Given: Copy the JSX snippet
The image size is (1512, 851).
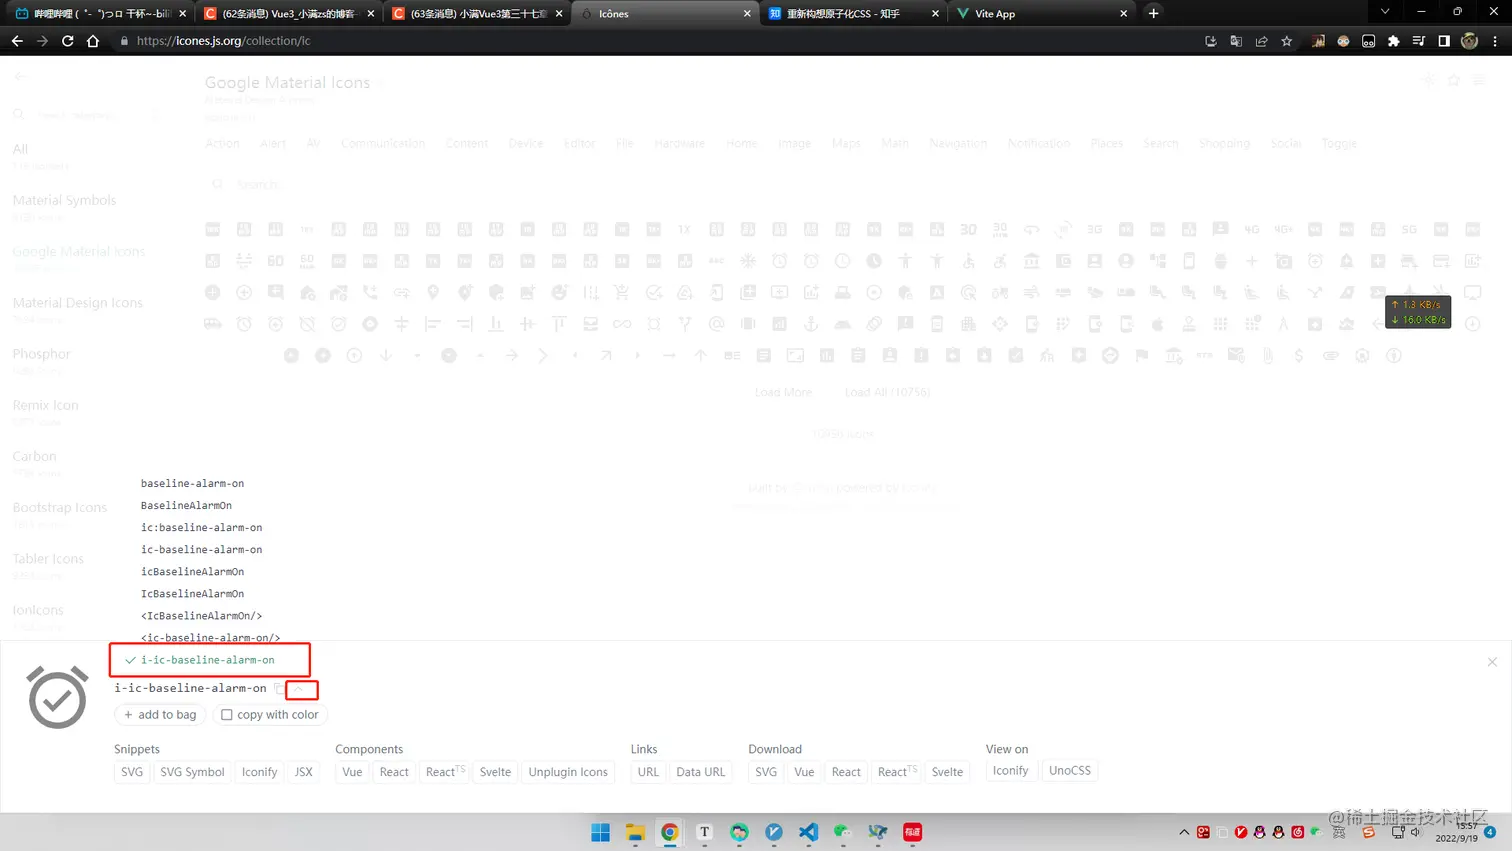Looking at the screenshot, I should pos(304,772).
